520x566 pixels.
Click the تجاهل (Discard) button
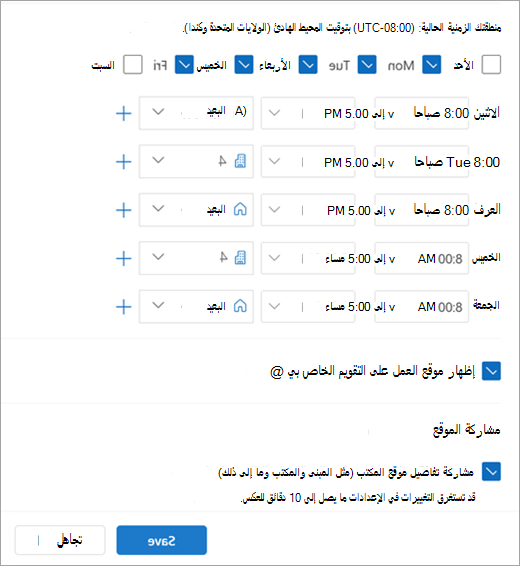pos(60,540)
